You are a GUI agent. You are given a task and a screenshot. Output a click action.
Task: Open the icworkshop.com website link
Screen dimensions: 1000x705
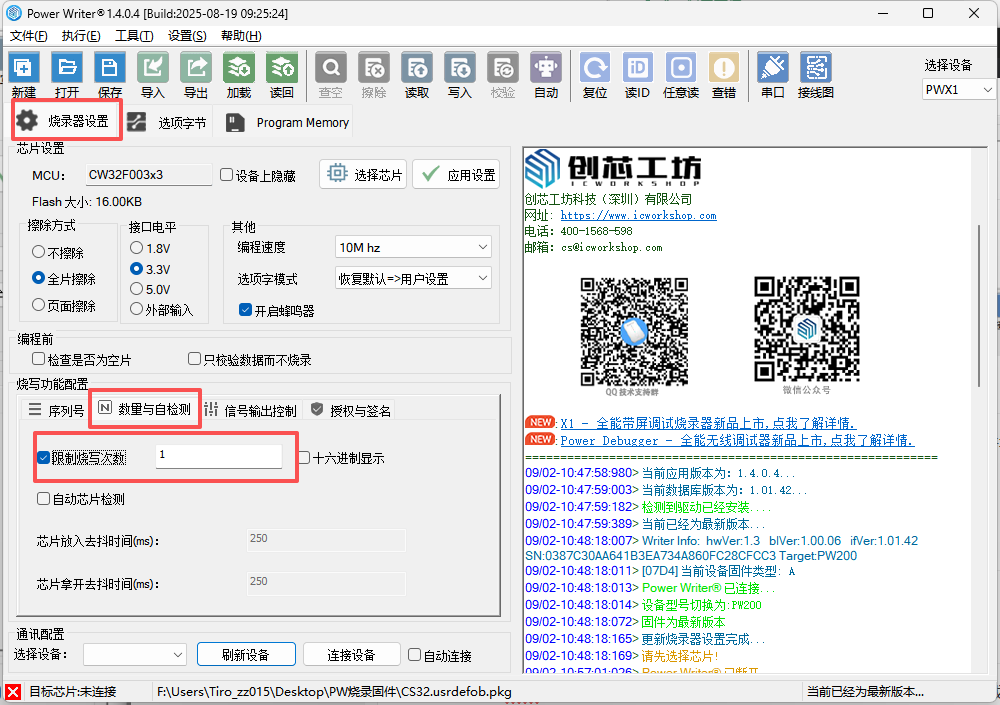[638, 216]
